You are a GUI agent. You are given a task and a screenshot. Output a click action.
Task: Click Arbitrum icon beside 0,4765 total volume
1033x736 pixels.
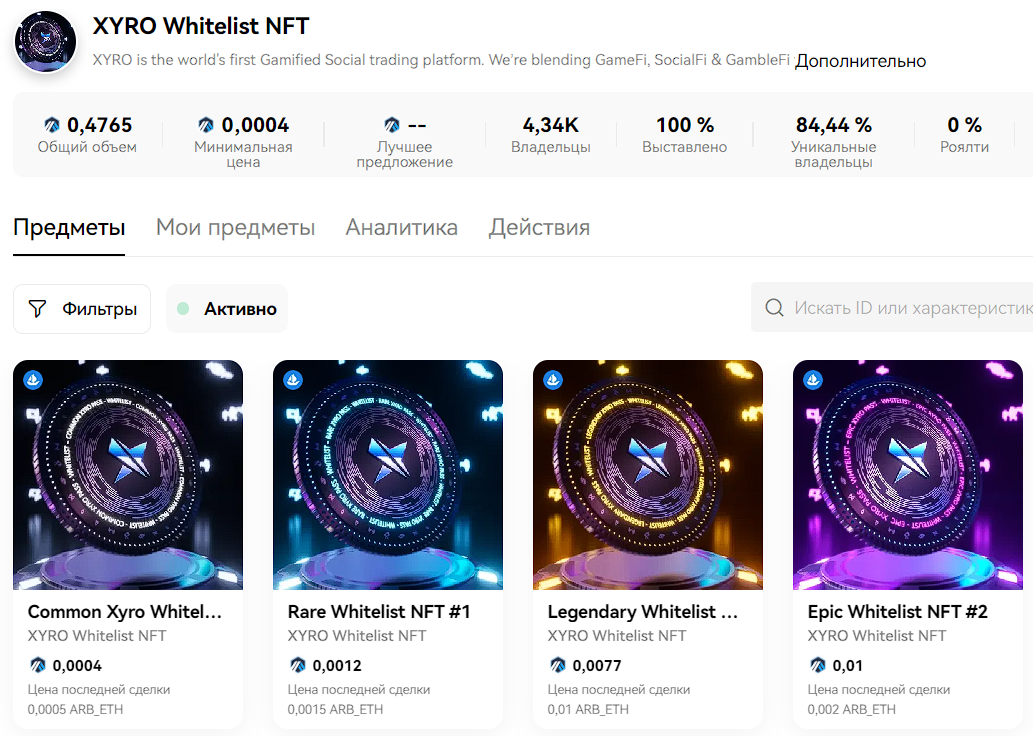point(53,125)
